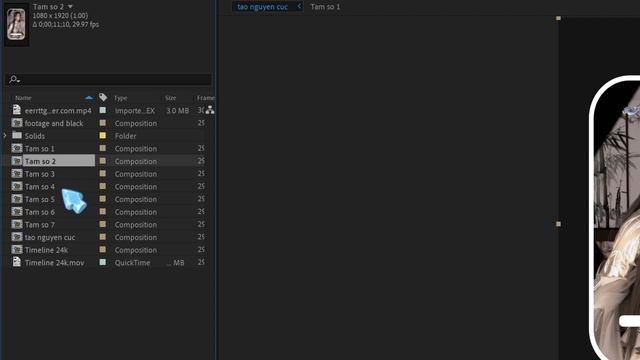The height and width of the screenshot is (360, 640).
Task: Click the QuickTime type text
Action: click(132, 262)
